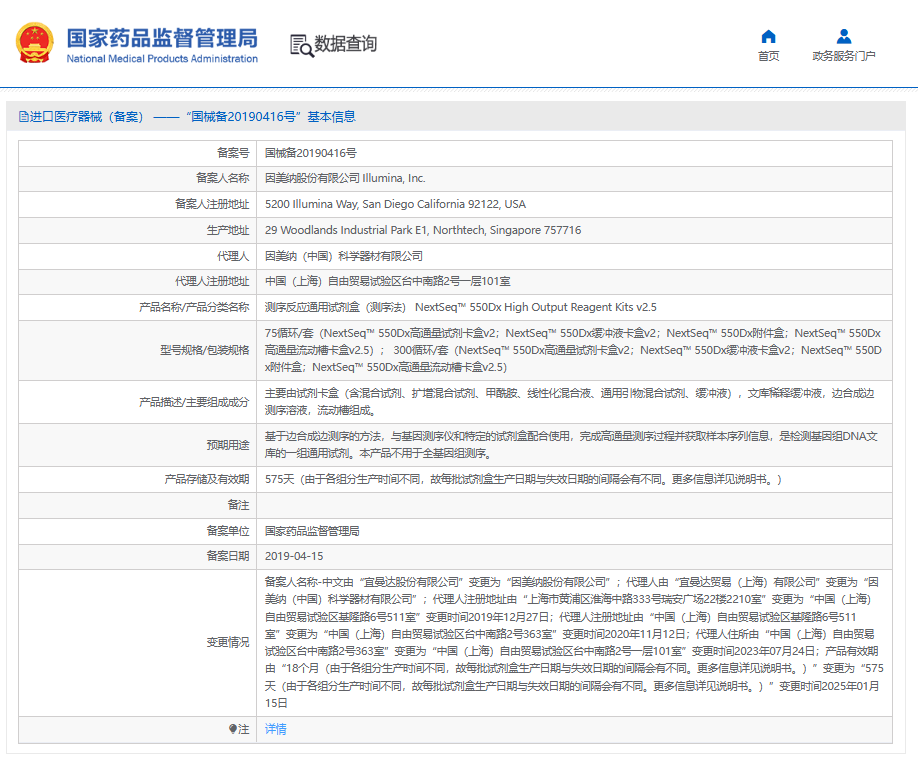This screenshot has height=767, width=918.
Task: Click 数据查询 heading text
Action: point(345,44)
